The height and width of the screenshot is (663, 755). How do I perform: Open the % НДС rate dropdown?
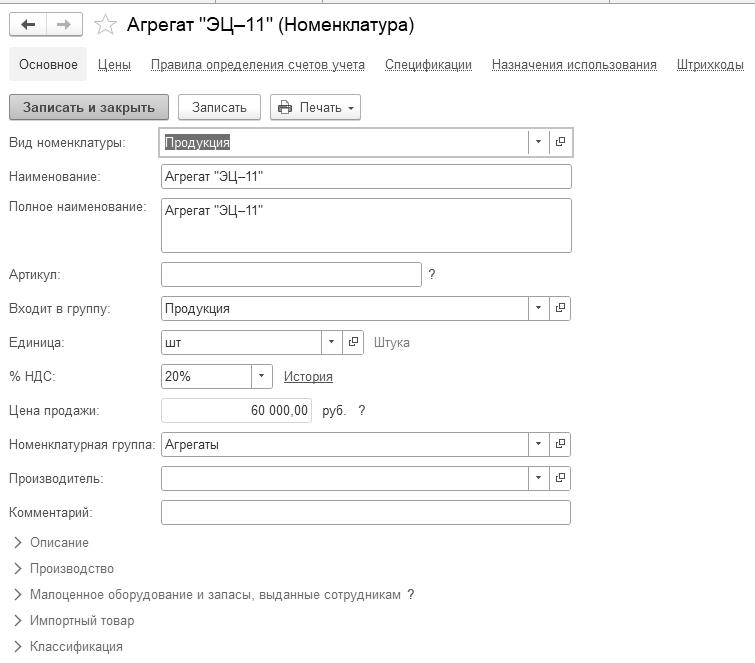261,376
